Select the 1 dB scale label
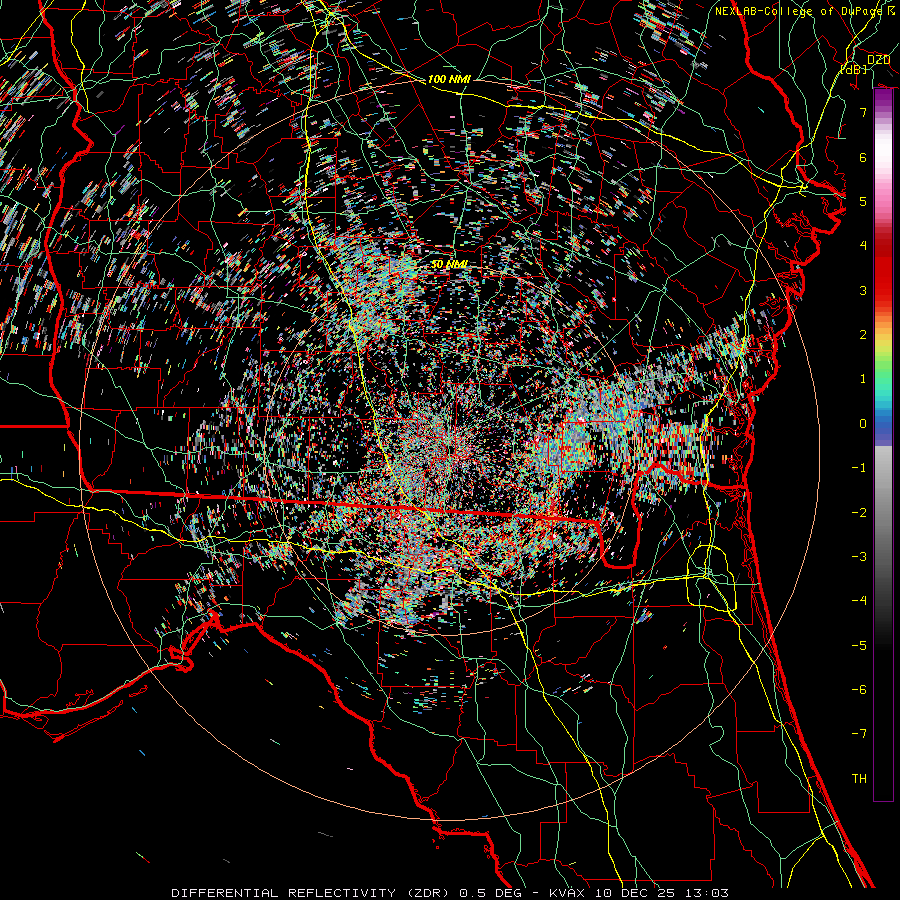This screenshot has width=900, height=900. point(863,379)
